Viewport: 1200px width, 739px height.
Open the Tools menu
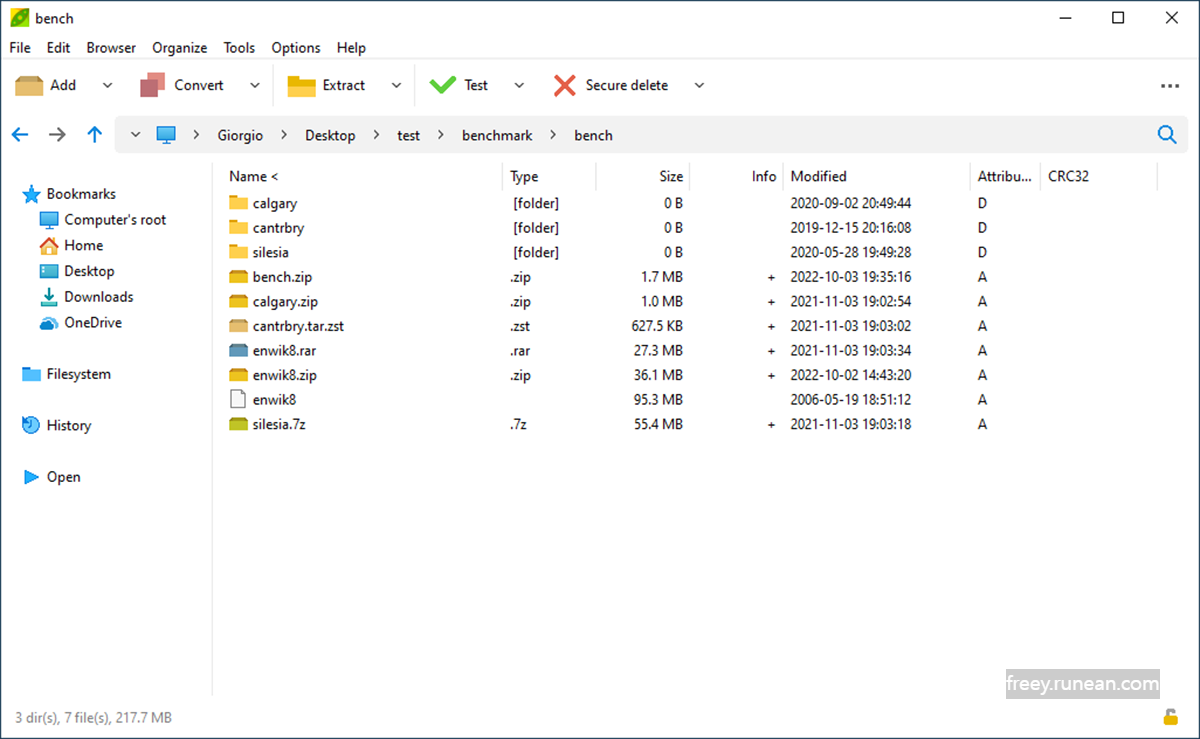239,47
